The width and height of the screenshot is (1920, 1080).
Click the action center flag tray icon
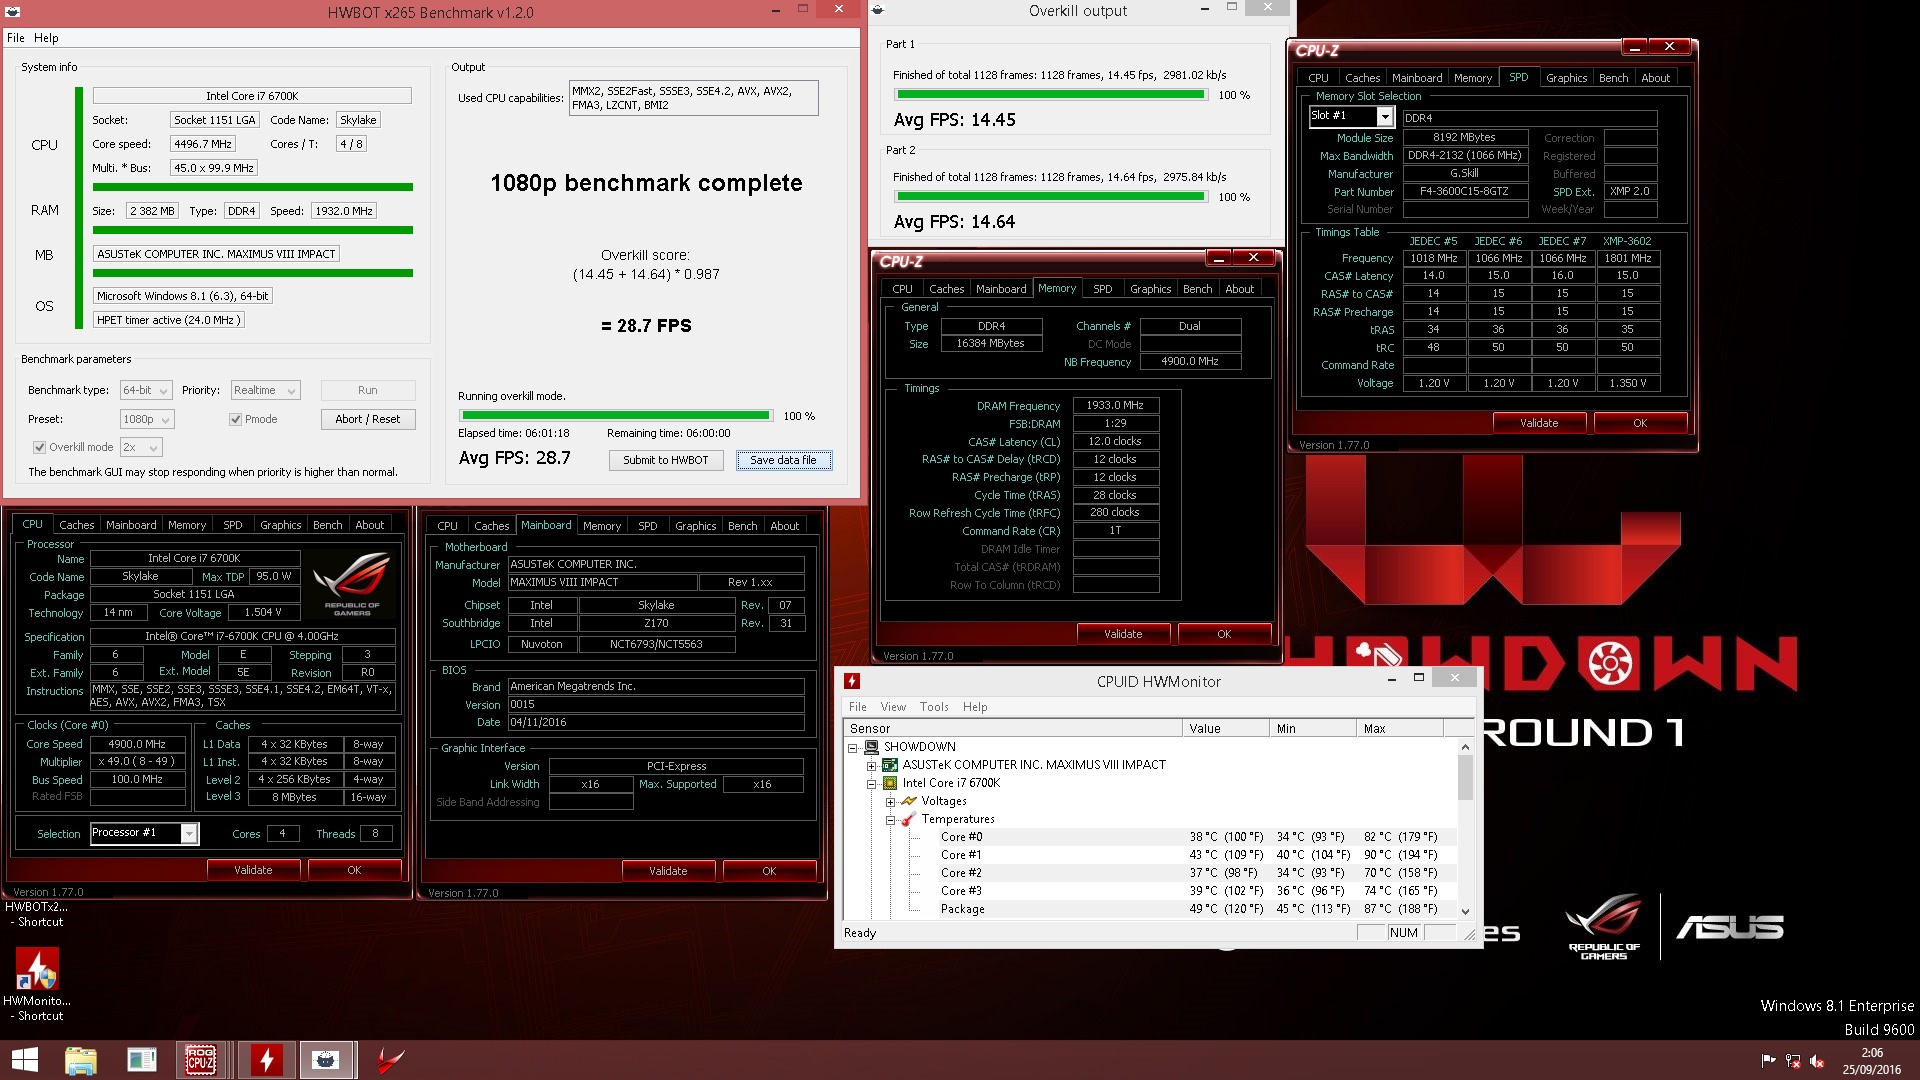(1768, 1061)
